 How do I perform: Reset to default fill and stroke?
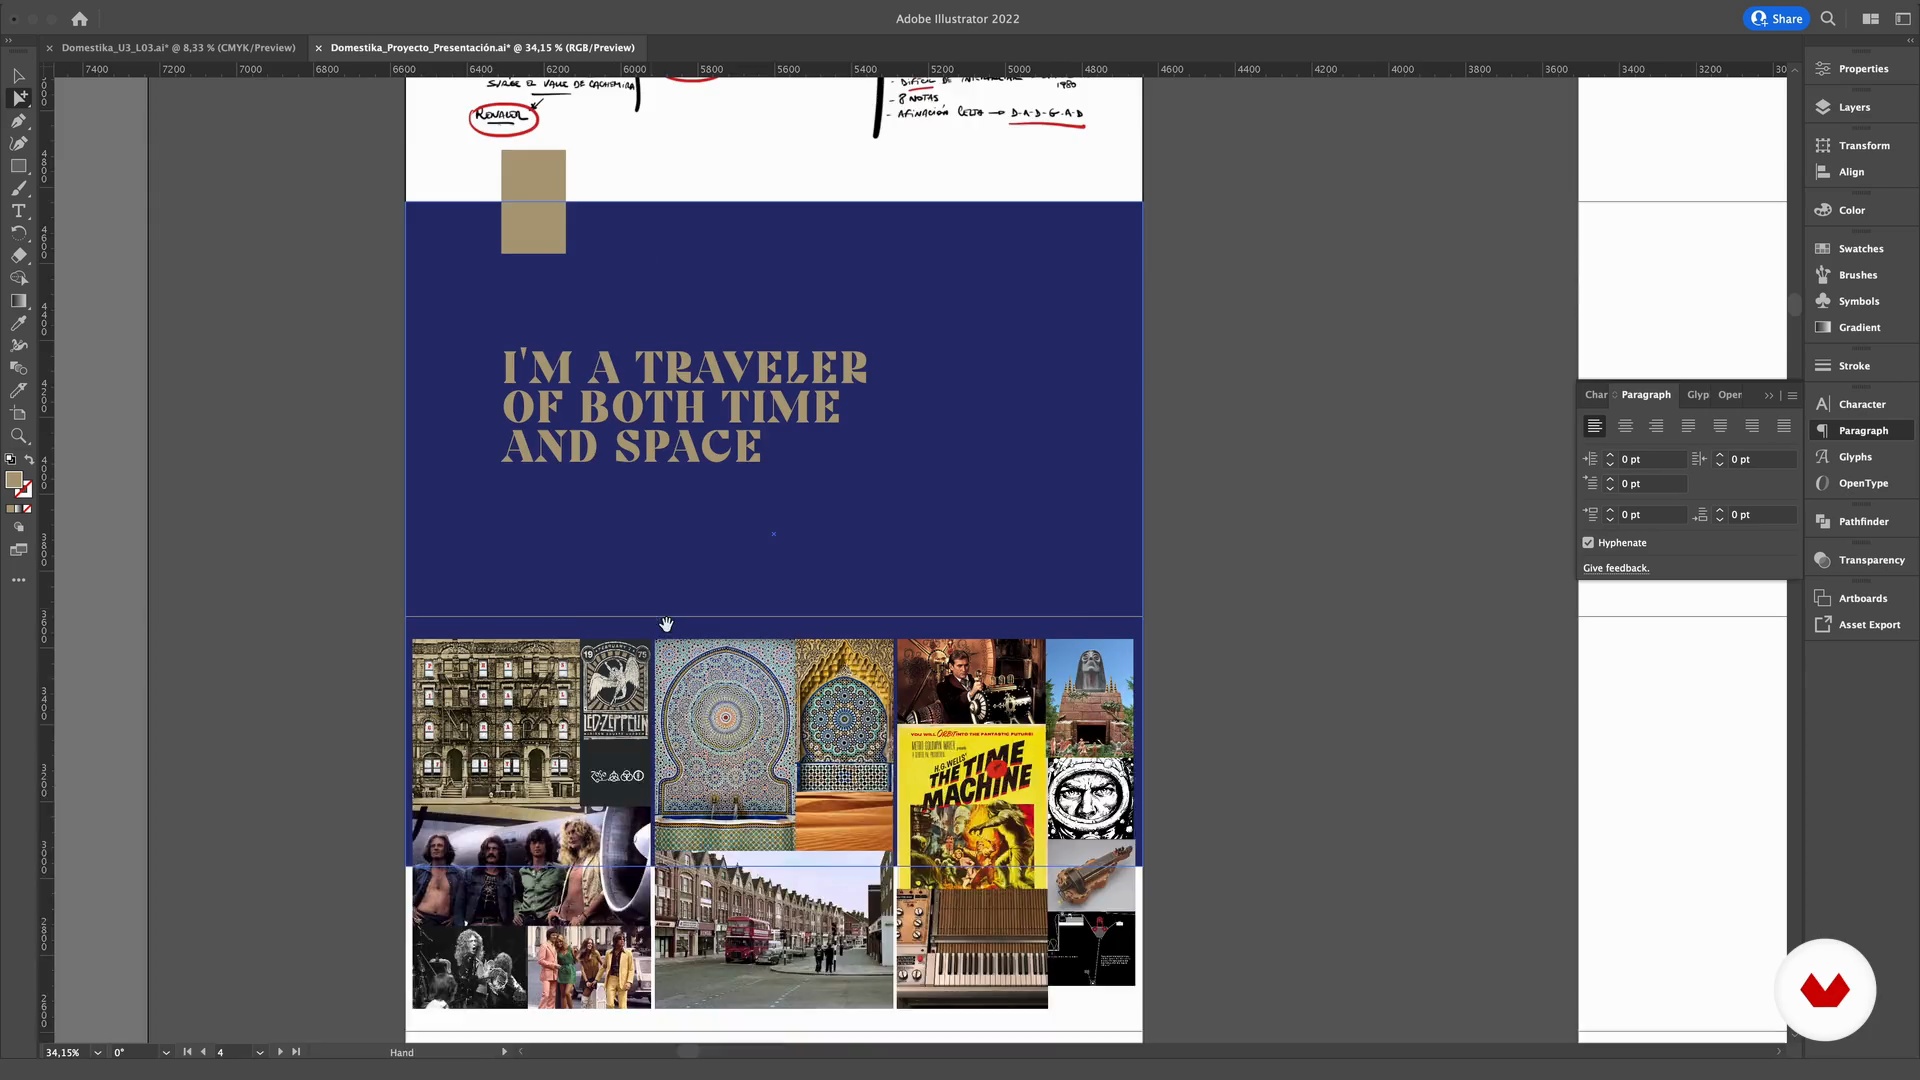tap(10, 460)
